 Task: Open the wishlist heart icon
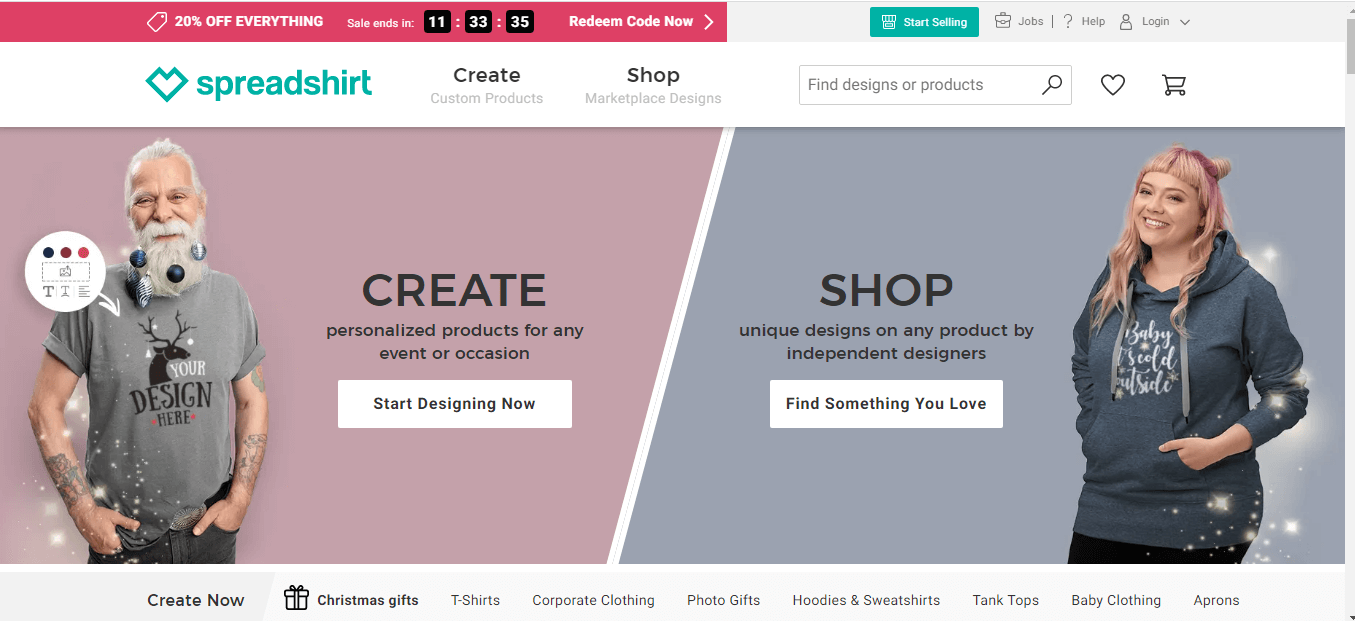(1113, 85)
